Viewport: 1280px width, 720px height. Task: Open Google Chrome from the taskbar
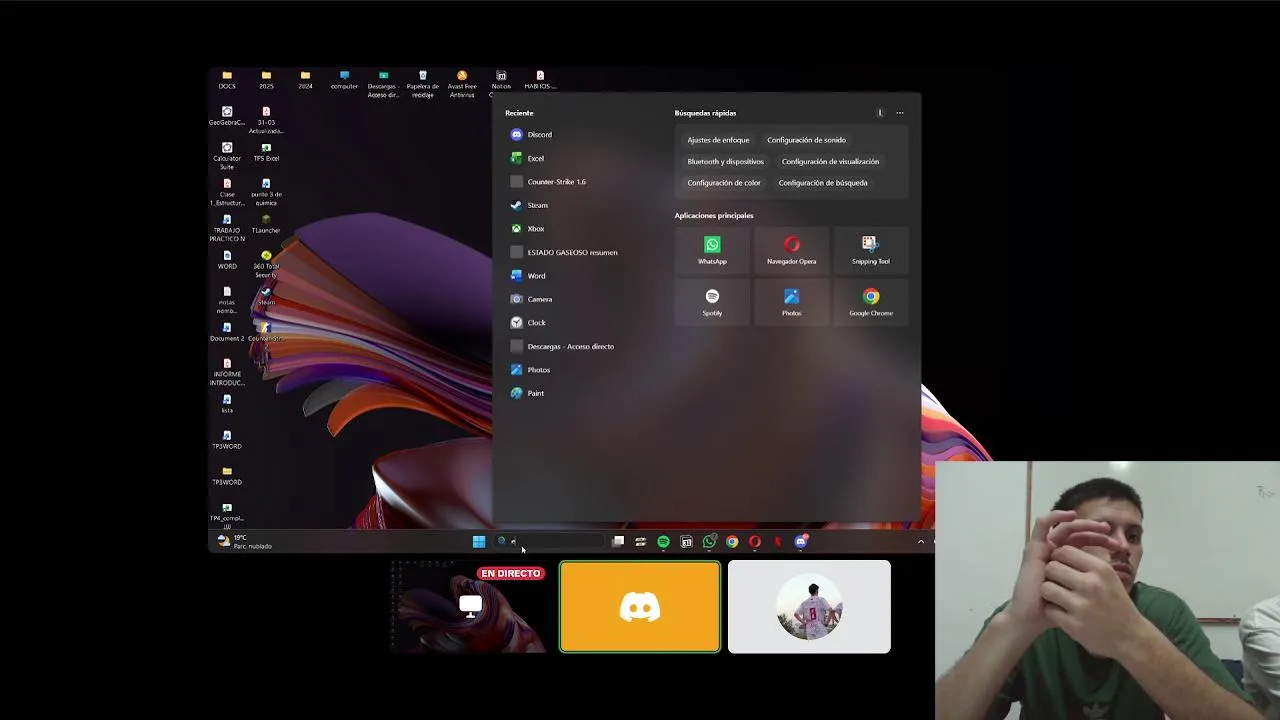pos(732,542)
